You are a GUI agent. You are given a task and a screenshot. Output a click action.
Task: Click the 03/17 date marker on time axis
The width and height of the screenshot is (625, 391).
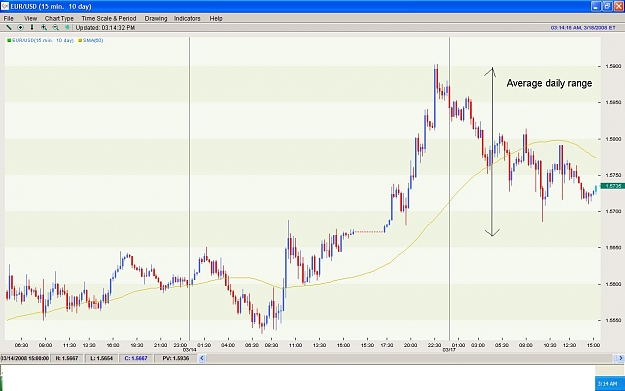[x=449, y=350]
